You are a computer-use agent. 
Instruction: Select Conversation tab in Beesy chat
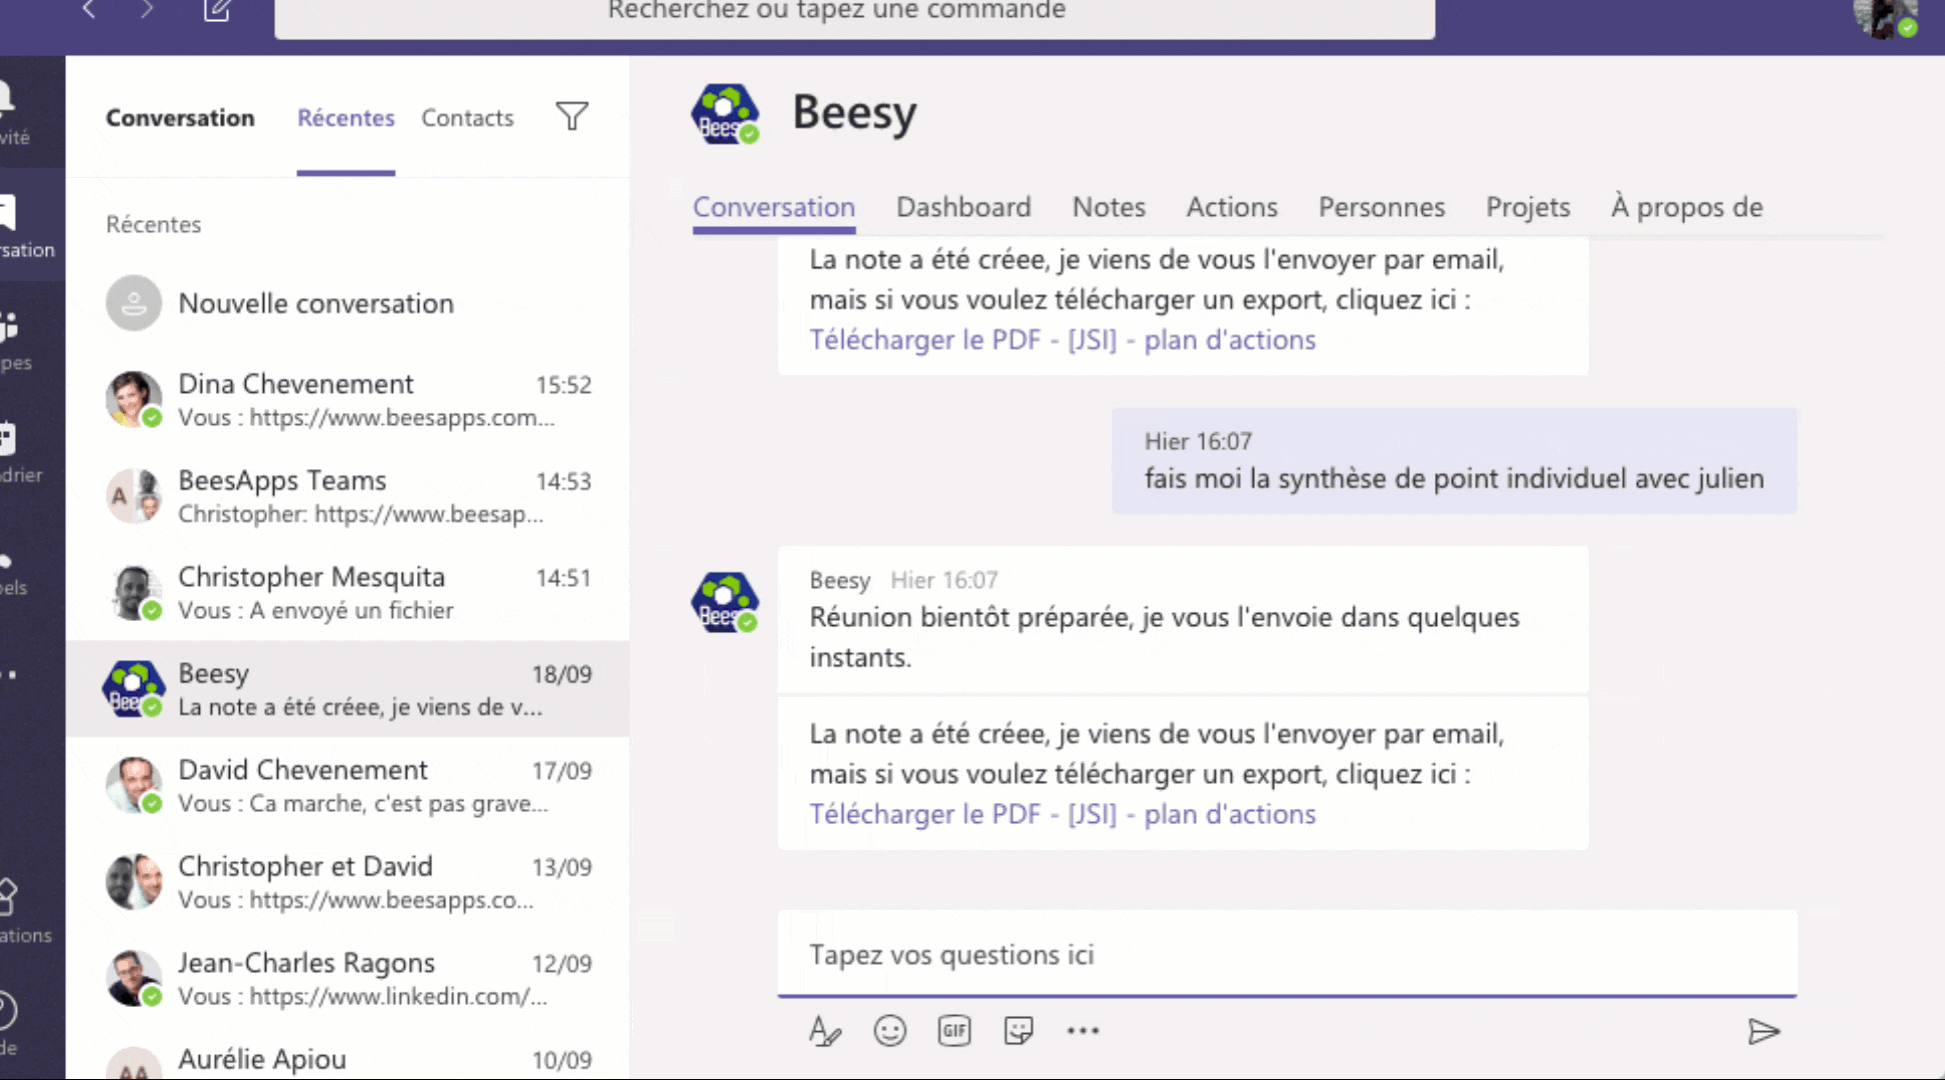pos(774,207)
